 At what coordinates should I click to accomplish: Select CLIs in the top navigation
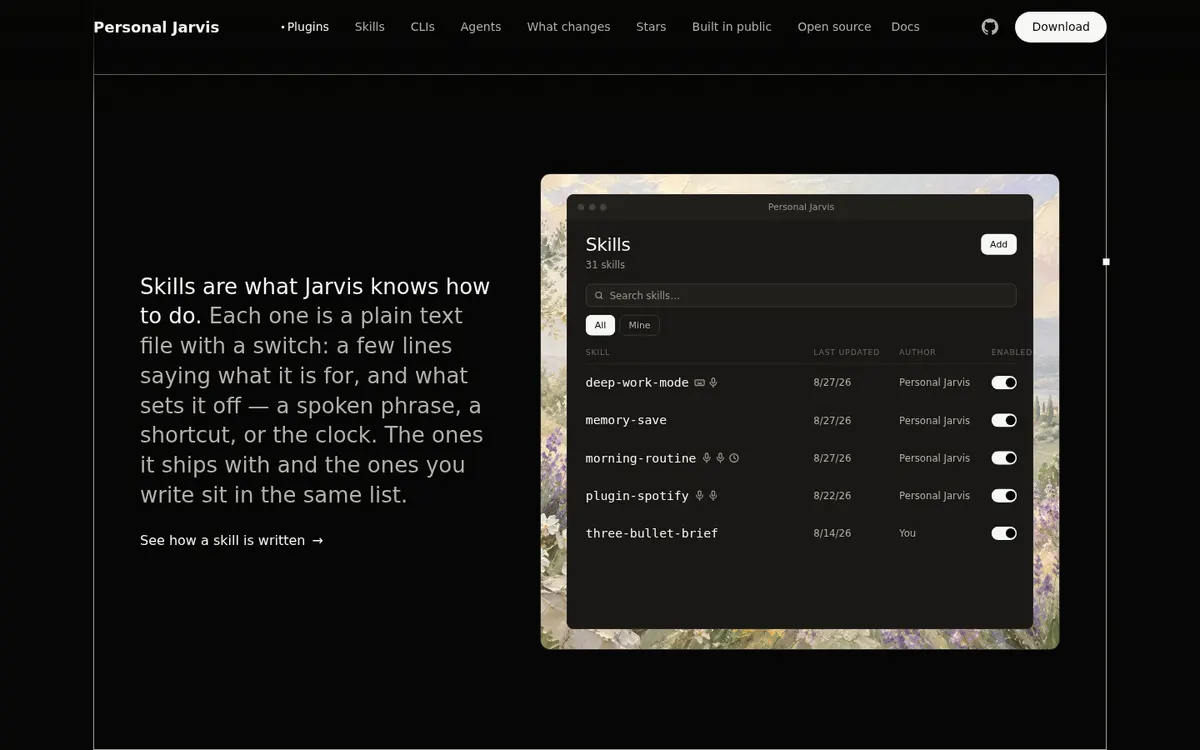tap(423, 27)
